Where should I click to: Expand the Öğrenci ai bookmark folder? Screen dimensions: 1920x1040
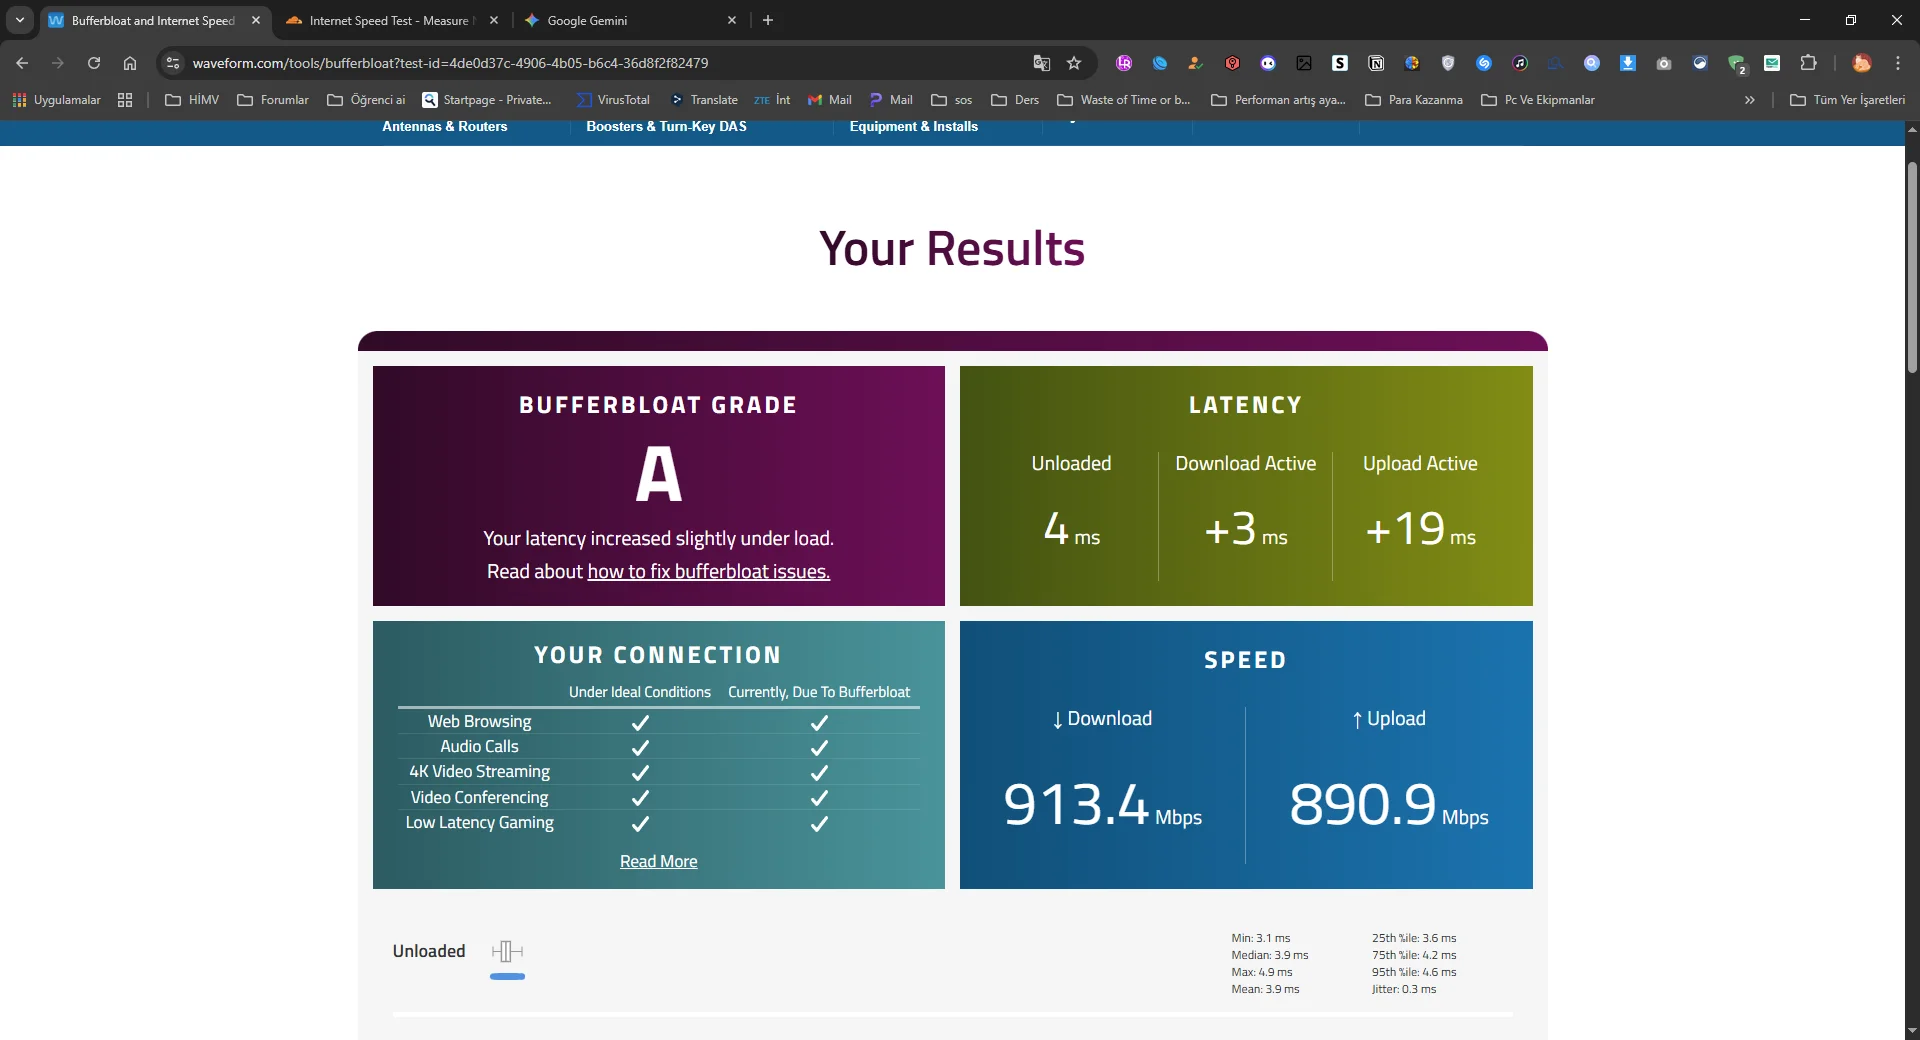(366, 100)
